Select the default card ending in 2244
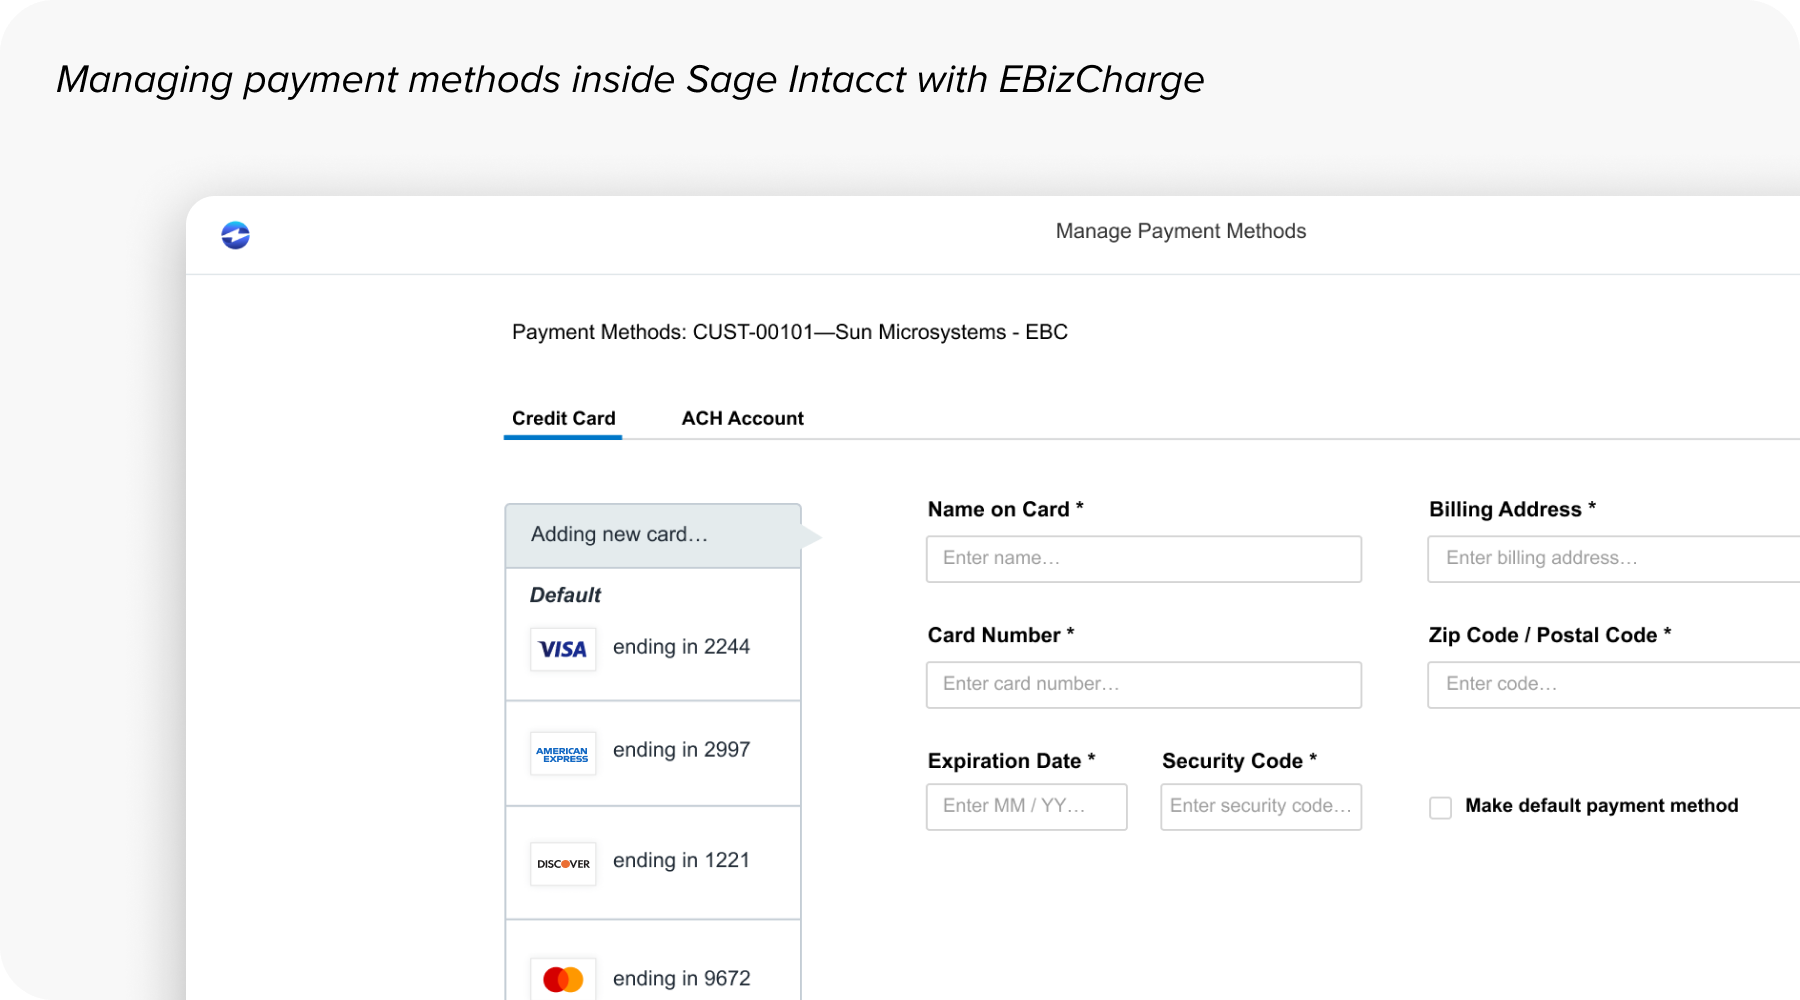 (652, 647)
